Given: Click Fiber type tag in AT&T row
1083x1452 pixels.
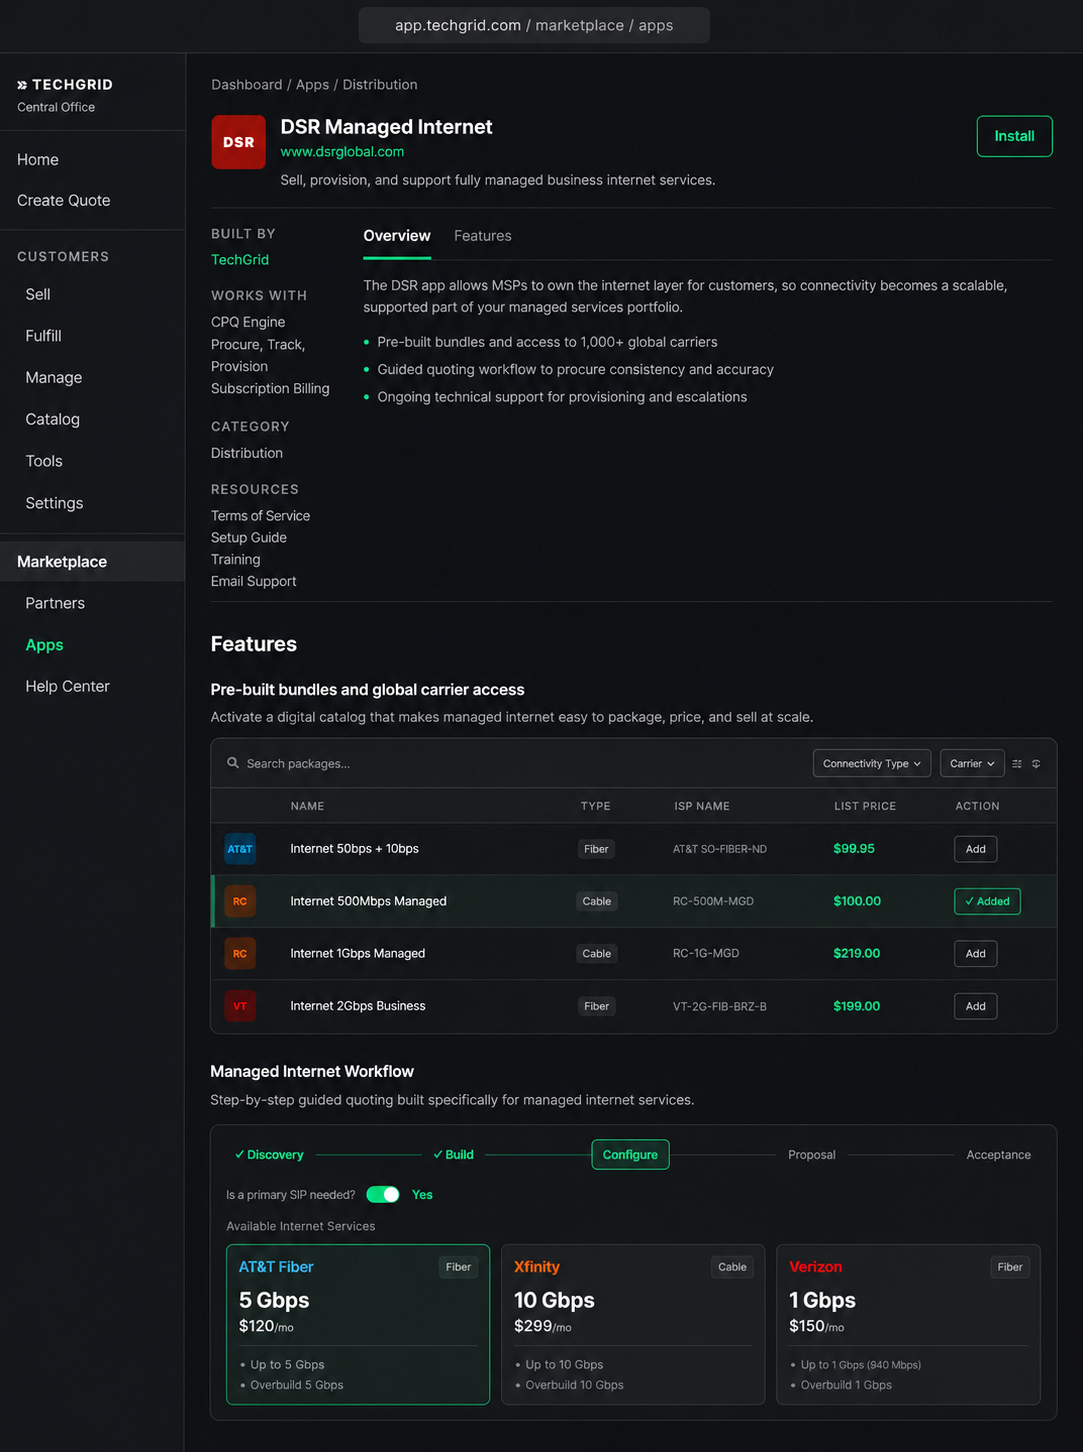Looking at the screenshot, I should click(x=596, y=849).
